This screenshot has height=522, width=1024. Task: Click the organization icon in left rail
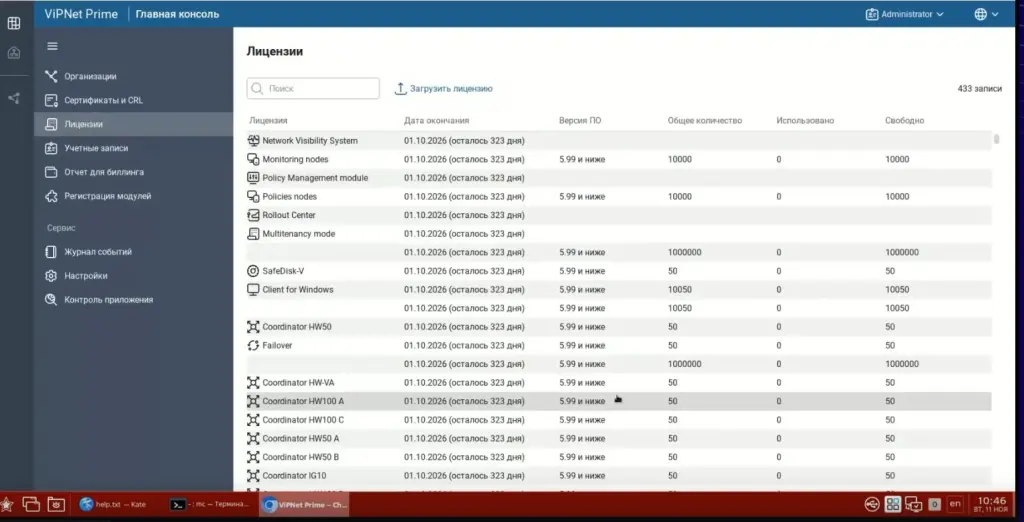click(x=14, y=53)
